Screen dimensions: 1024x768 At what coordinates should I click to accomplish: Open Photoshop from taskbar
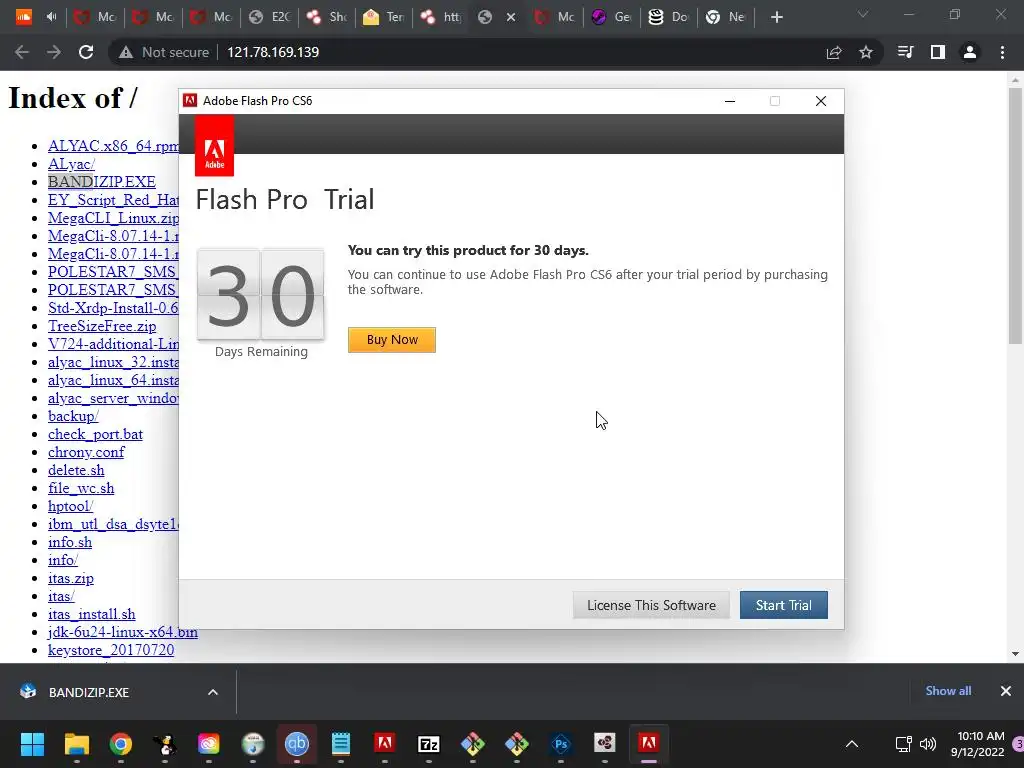pos(560,743)
